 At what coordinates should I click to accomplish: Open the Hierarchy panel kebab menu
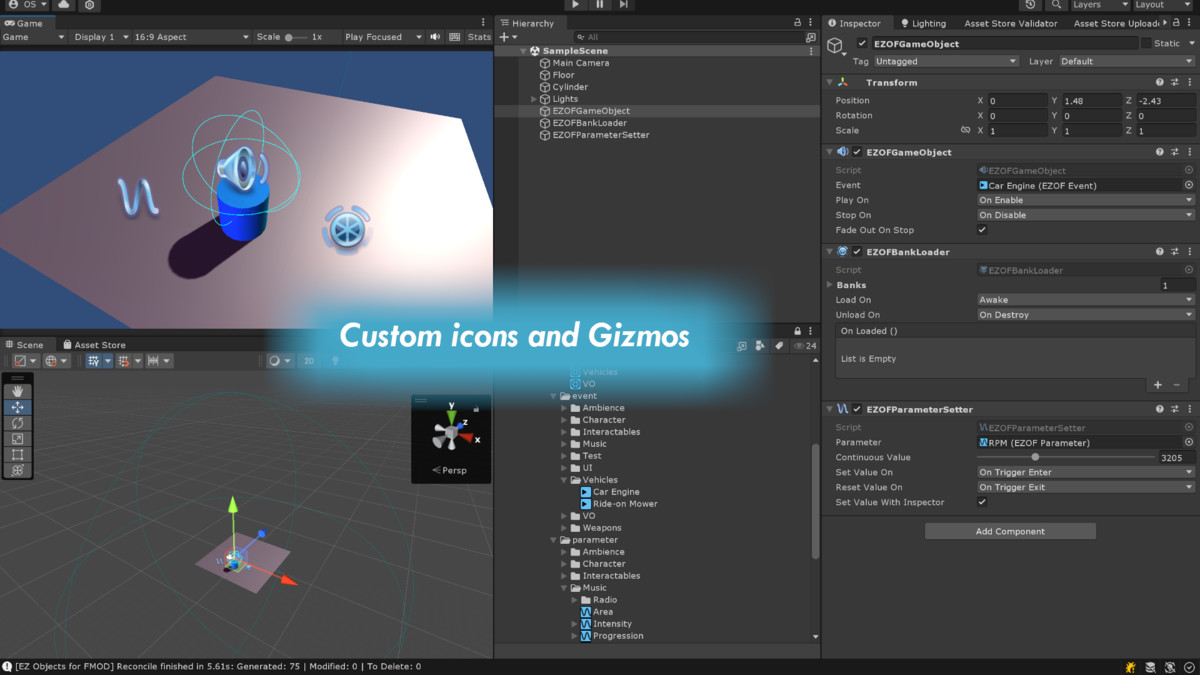click(811, 23)
